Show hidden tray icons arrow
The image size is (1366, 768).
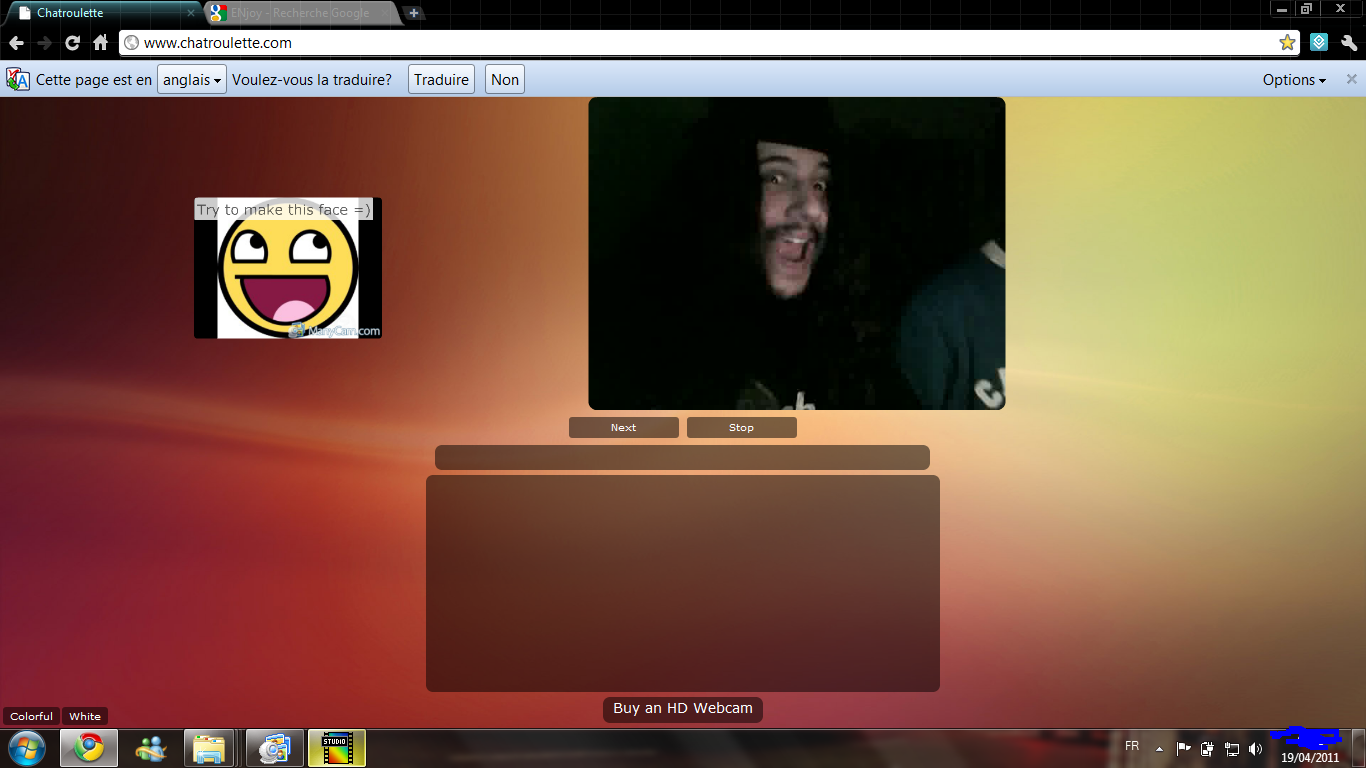tap(1159, 748)
